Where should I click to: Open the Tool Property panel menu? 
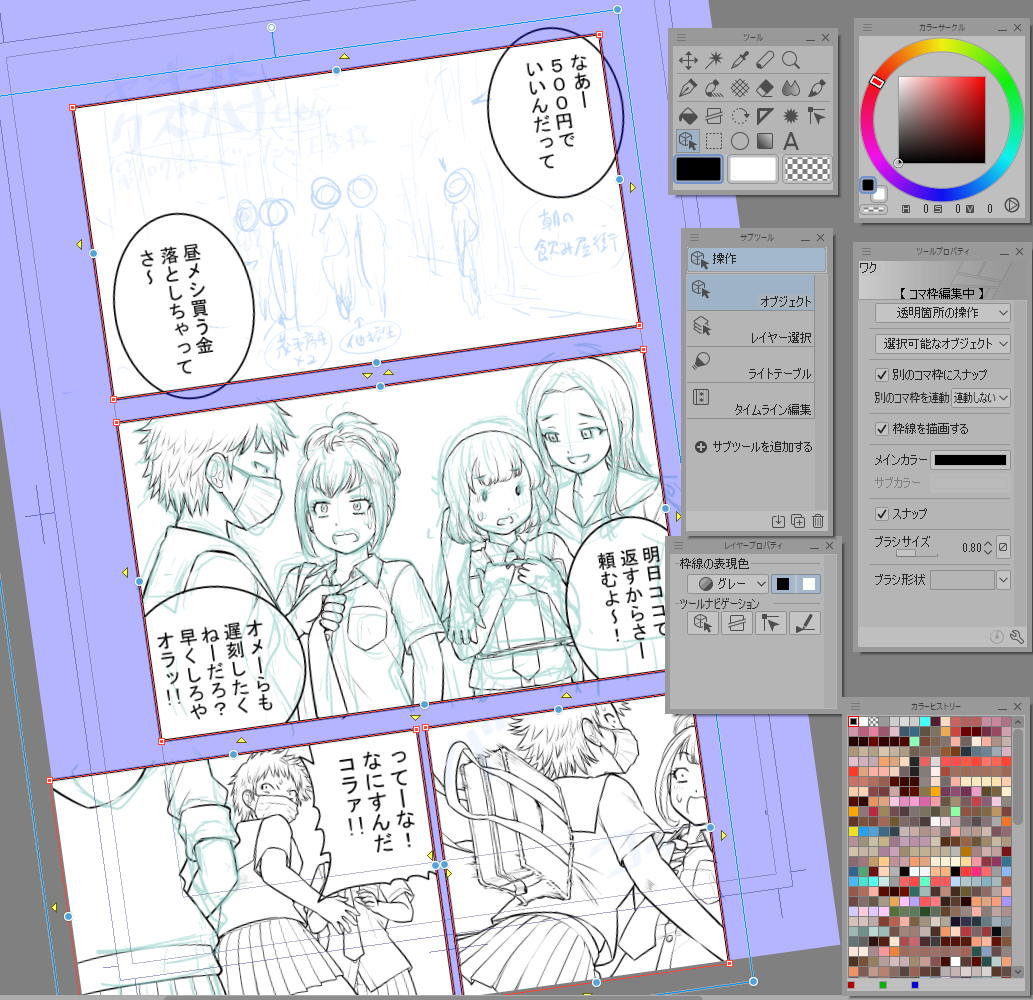tap(866, 252)
